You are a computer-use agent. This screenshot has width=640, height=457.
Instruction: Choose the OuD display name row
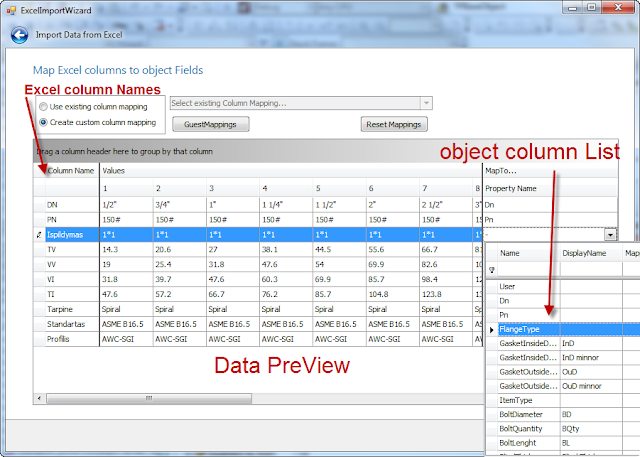(591, 372)
